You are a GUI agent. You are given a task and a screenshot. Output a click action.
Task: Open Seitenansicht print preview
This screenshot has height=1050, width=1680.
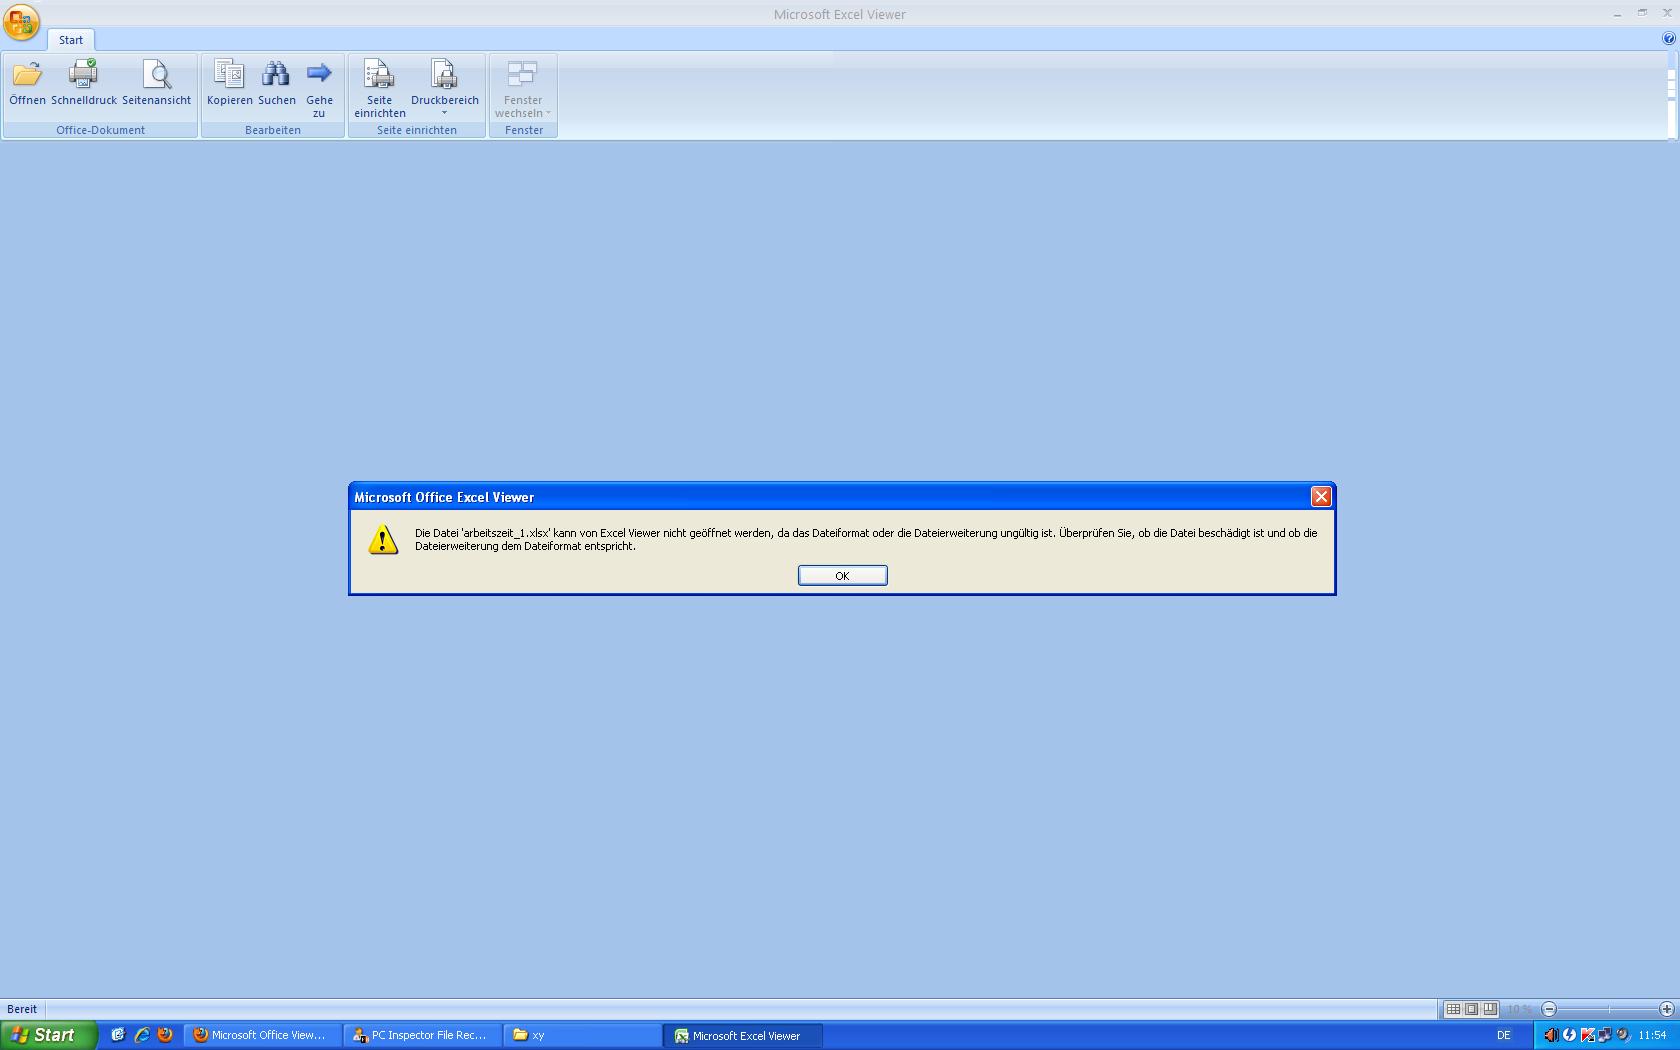point(156,83)
